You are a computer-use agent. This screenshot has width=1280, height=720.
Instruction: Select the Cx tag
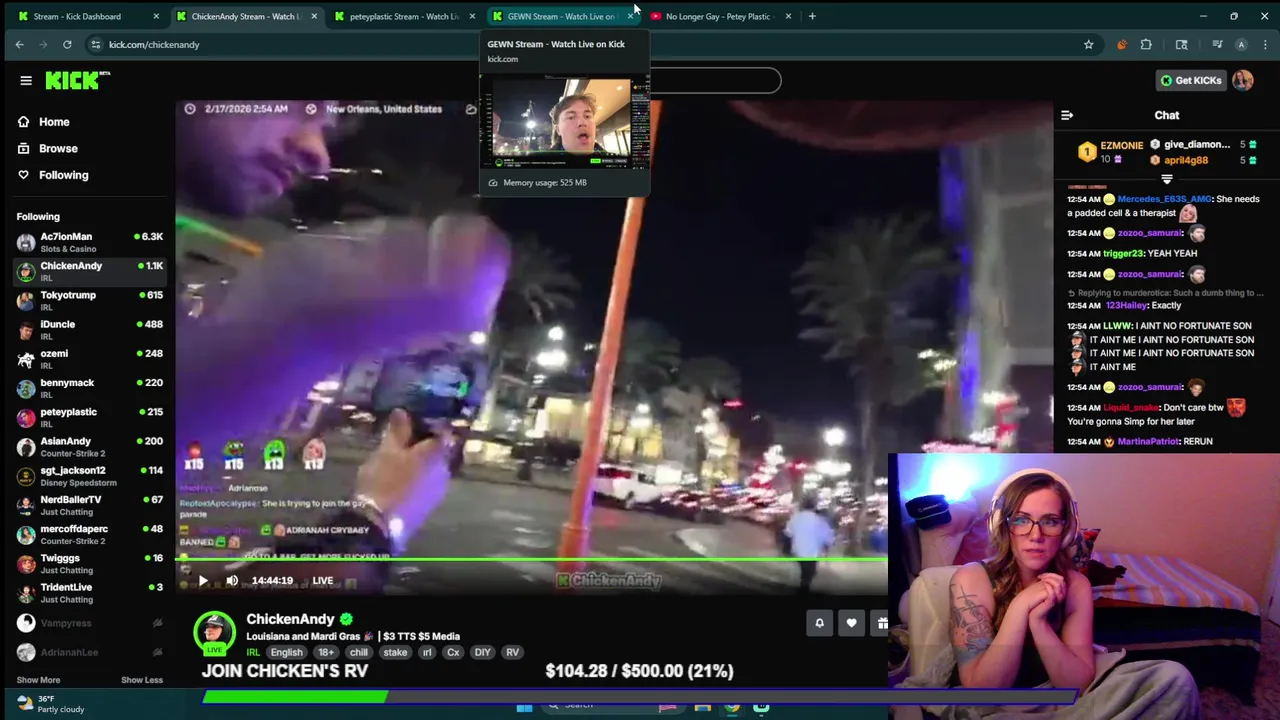(453, 652)
